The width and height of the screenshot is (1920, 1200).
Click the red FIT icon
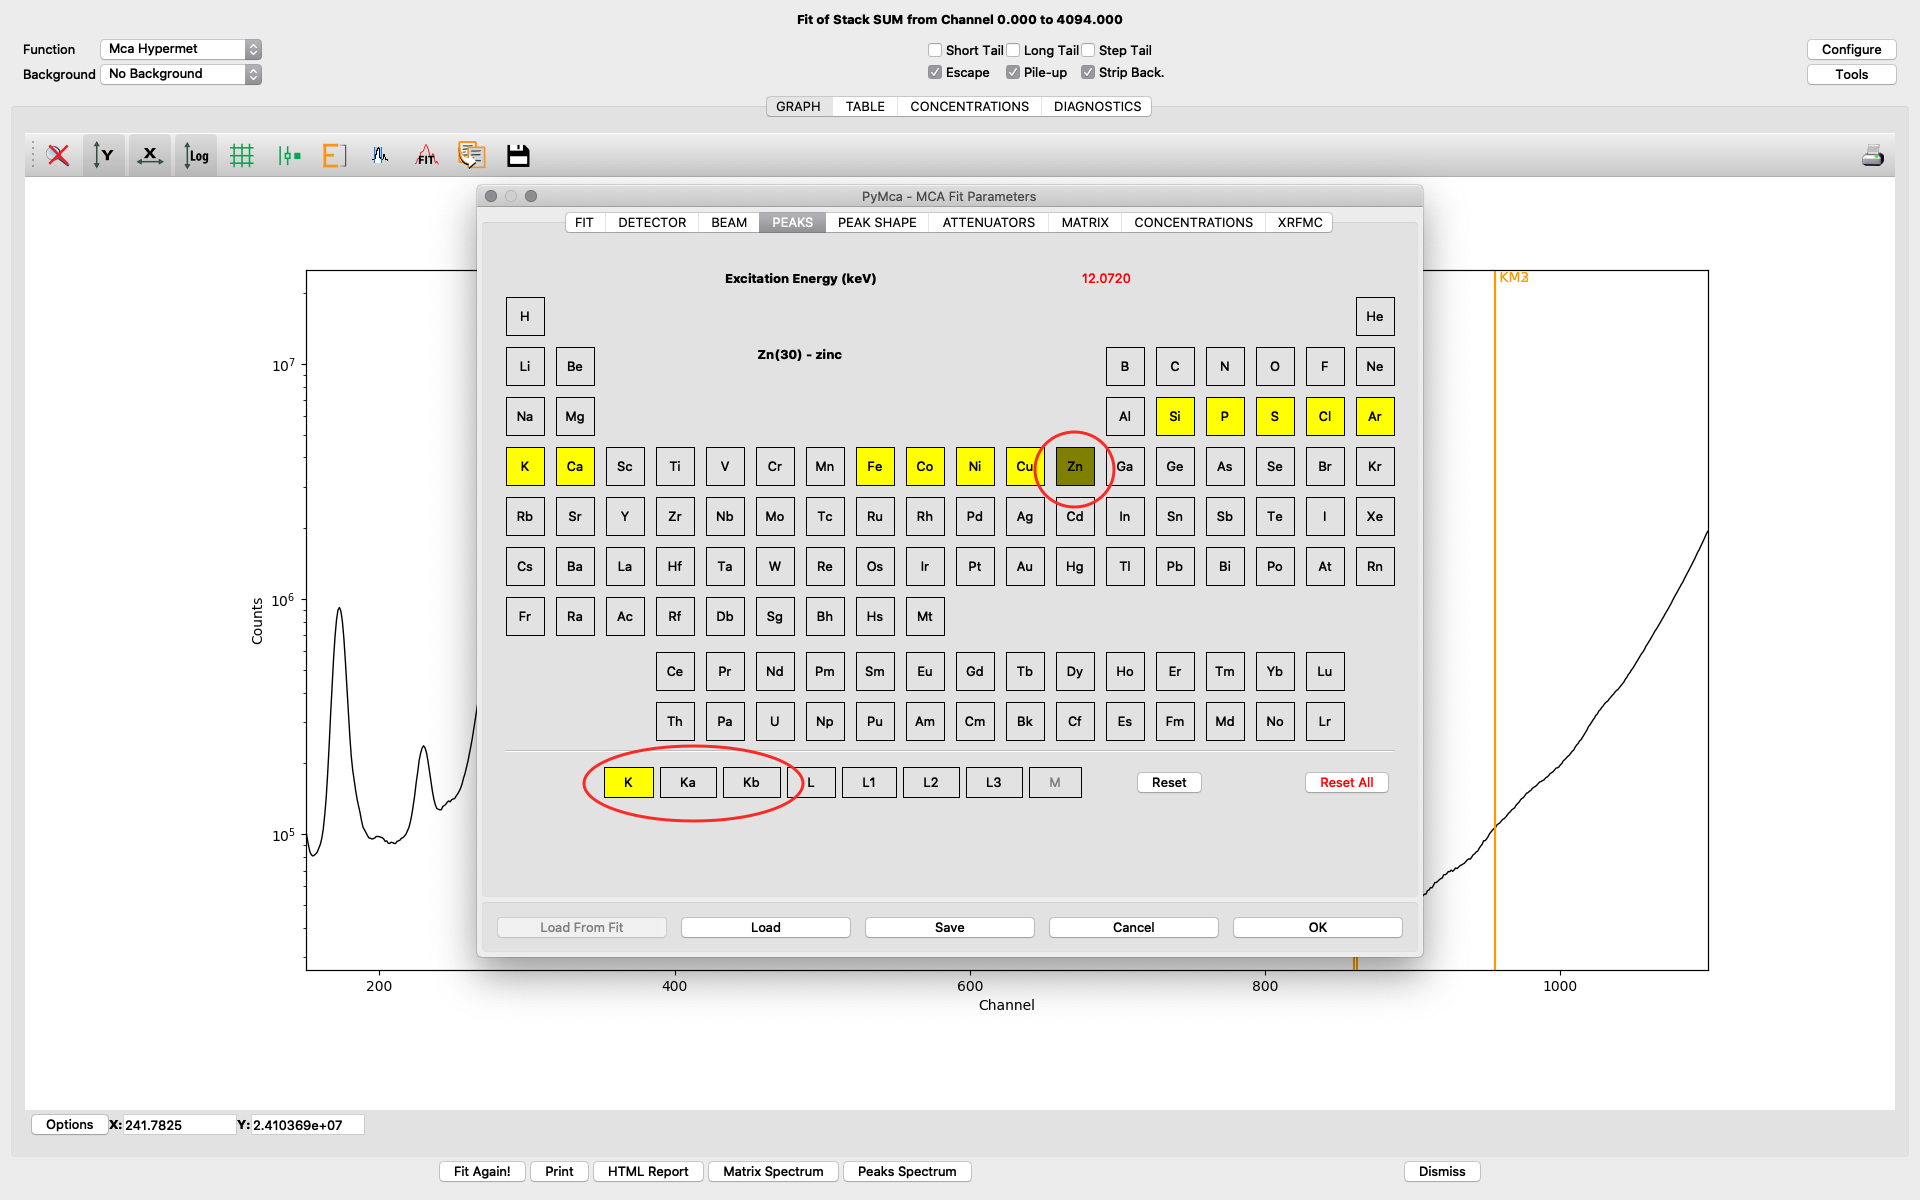click(427, 155)
